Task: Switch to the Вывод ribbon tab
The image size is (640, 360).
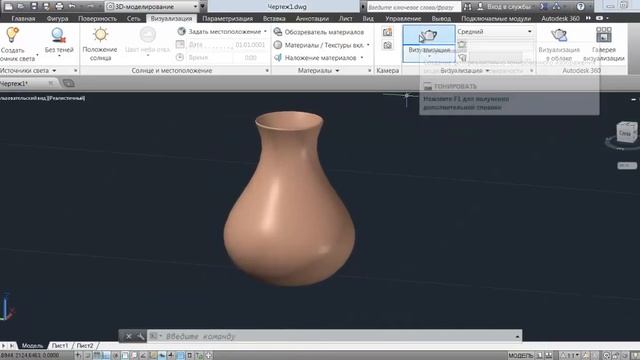Action: point(441,18)
